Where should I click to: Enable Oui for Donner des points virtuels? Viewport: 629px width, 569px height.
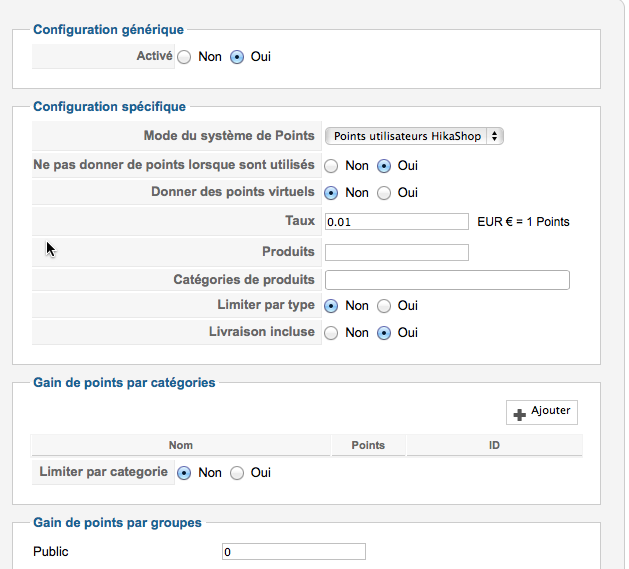pos(384,193)
